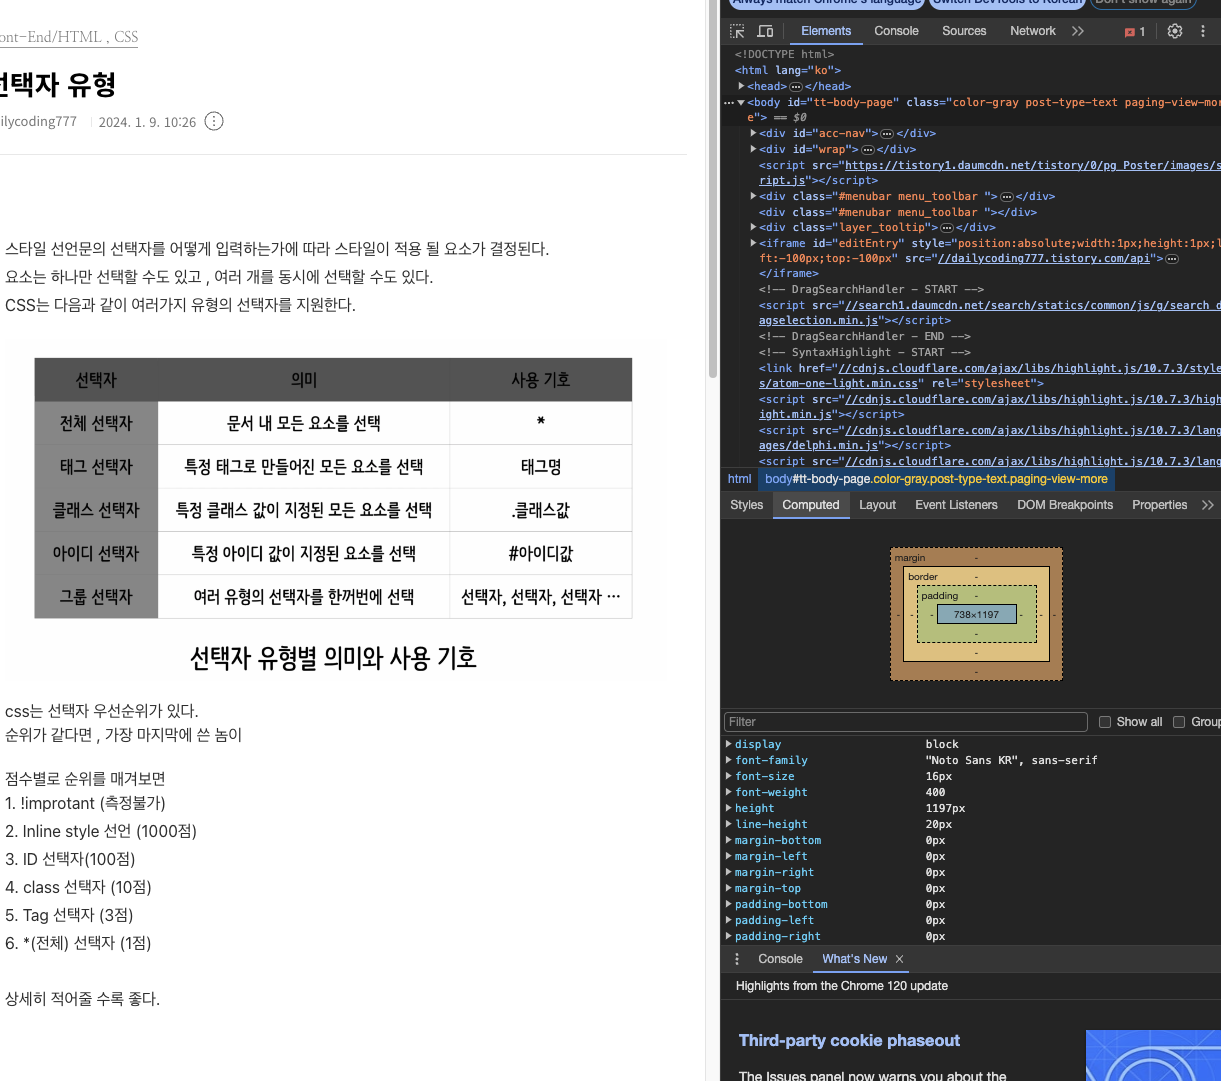Click the ellipsis badge in the wrap div

(868, 149)
